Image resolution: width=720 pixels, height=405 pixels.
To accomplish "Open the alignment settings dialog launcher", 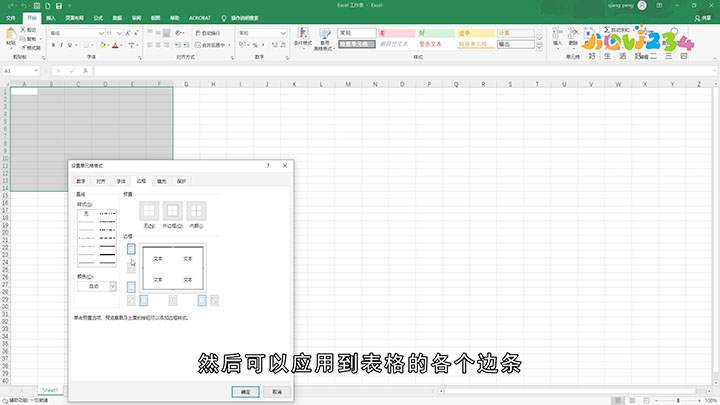I will (x=232, y=58).
